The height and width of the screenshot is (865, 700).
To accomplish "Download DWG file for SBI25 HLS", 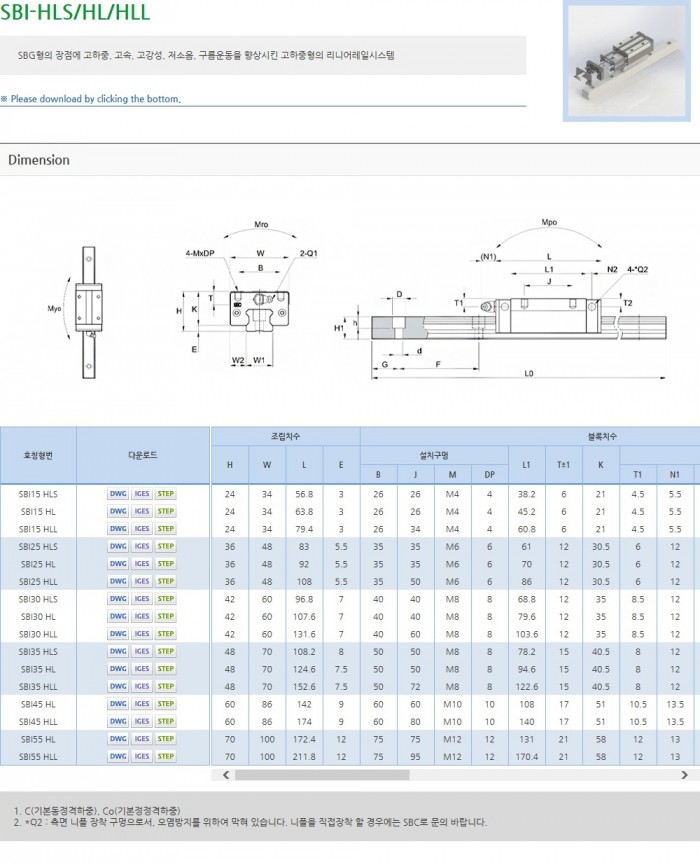I will [x=118, y=546].
